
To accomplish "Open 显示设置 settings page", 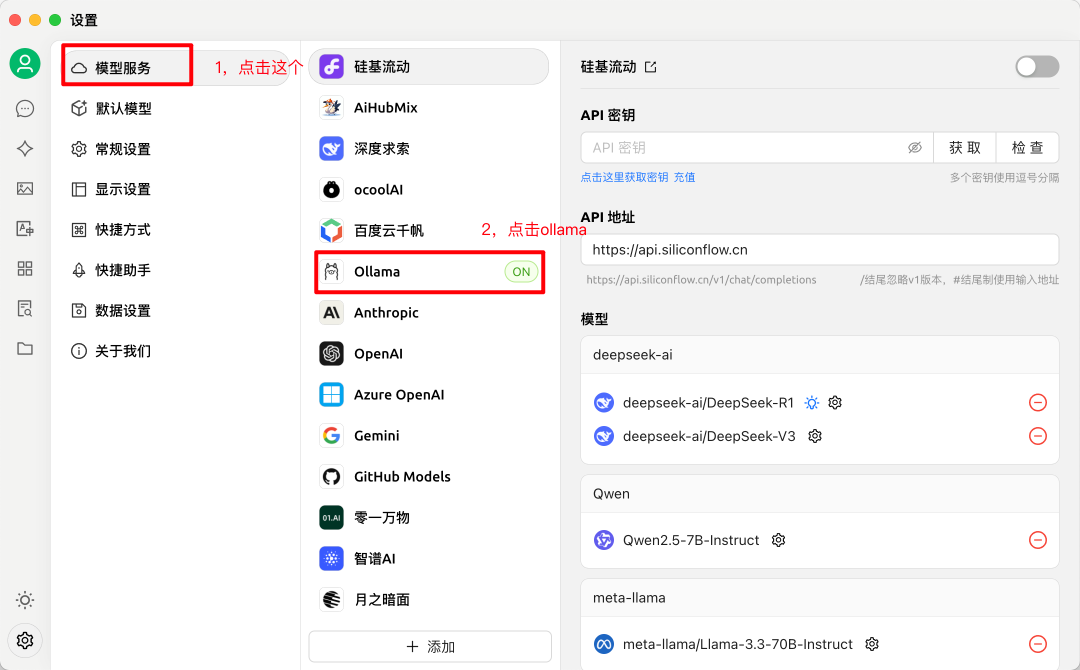I will pyautogui.click(x=177, y=189).
